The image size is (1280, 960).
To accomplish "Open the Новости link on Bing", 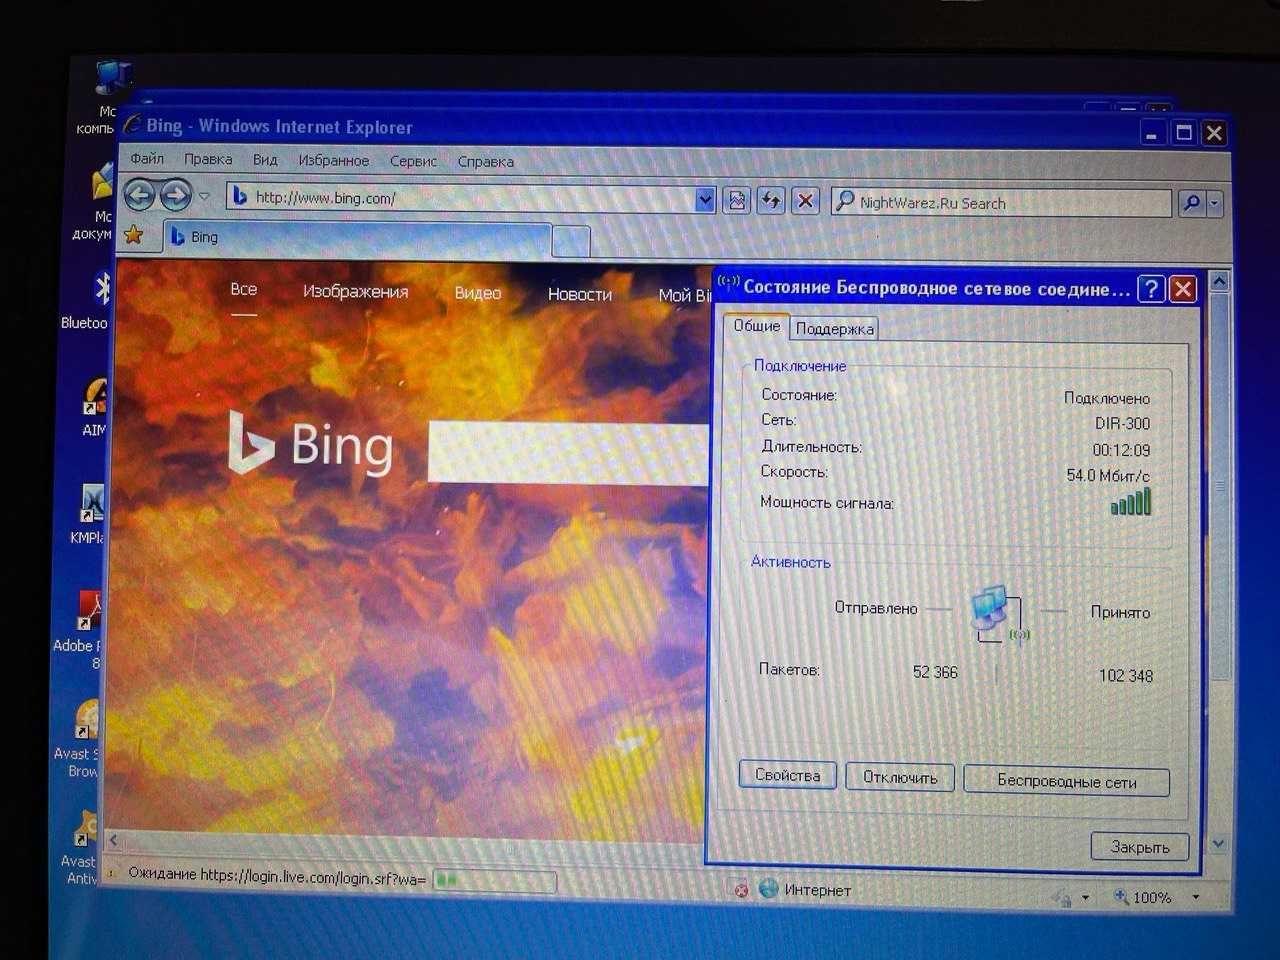I will pyautogui.click(x=579, y=294).
